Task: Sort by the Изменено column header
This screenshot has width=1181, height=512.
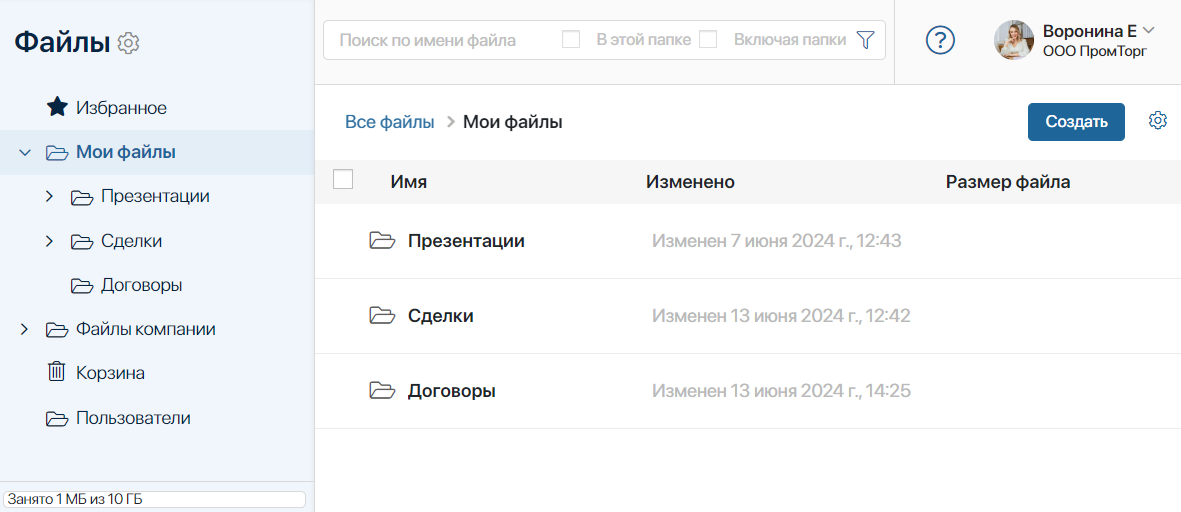Action: coord(690,181)
